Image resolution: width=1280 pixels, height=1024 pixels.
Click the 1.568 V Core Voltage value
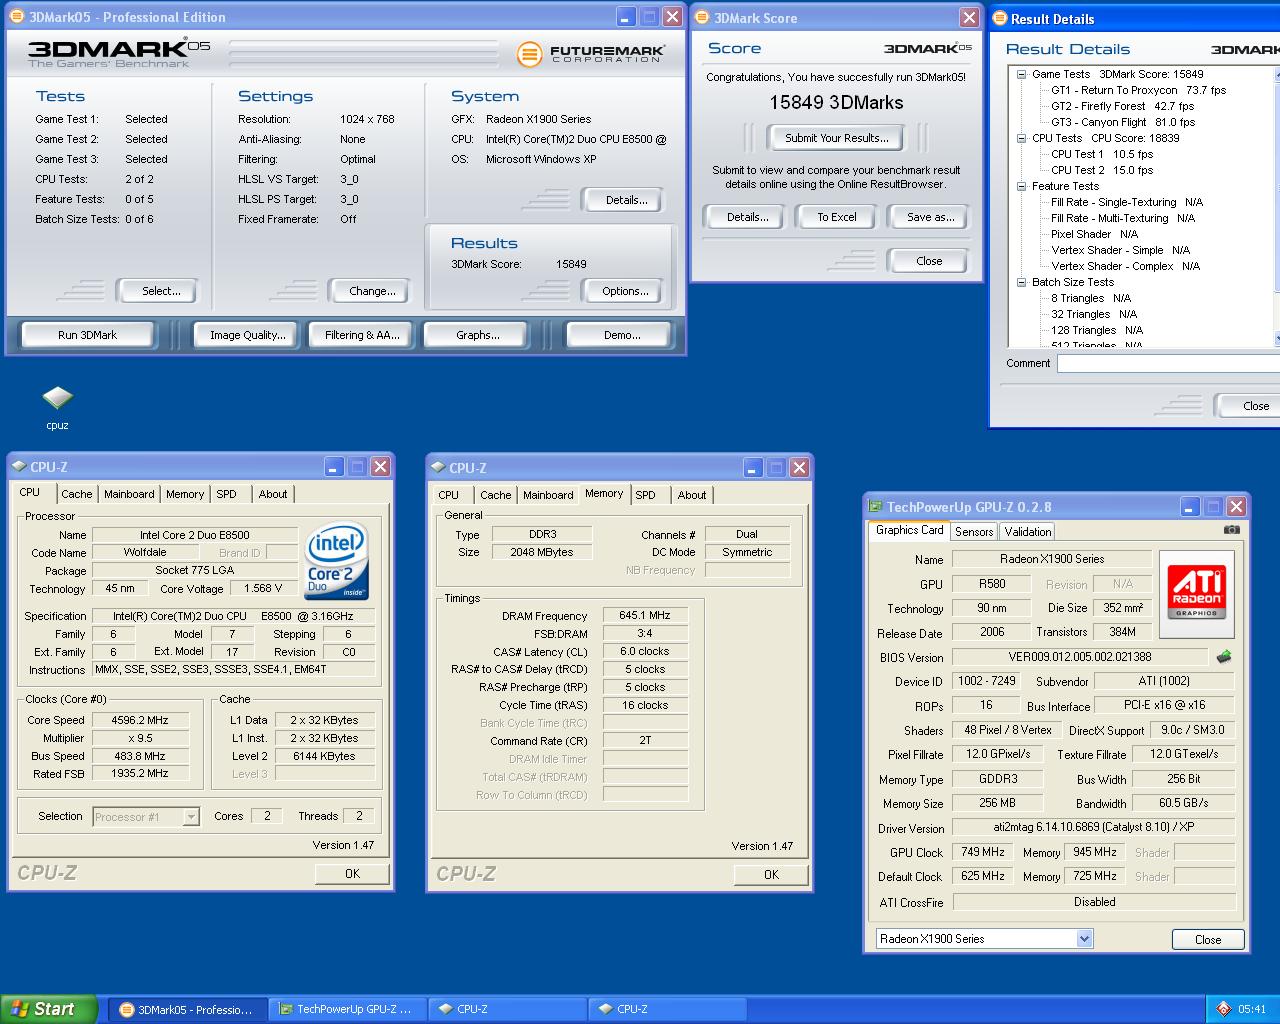pyautogui.click(x=262, y=589)
